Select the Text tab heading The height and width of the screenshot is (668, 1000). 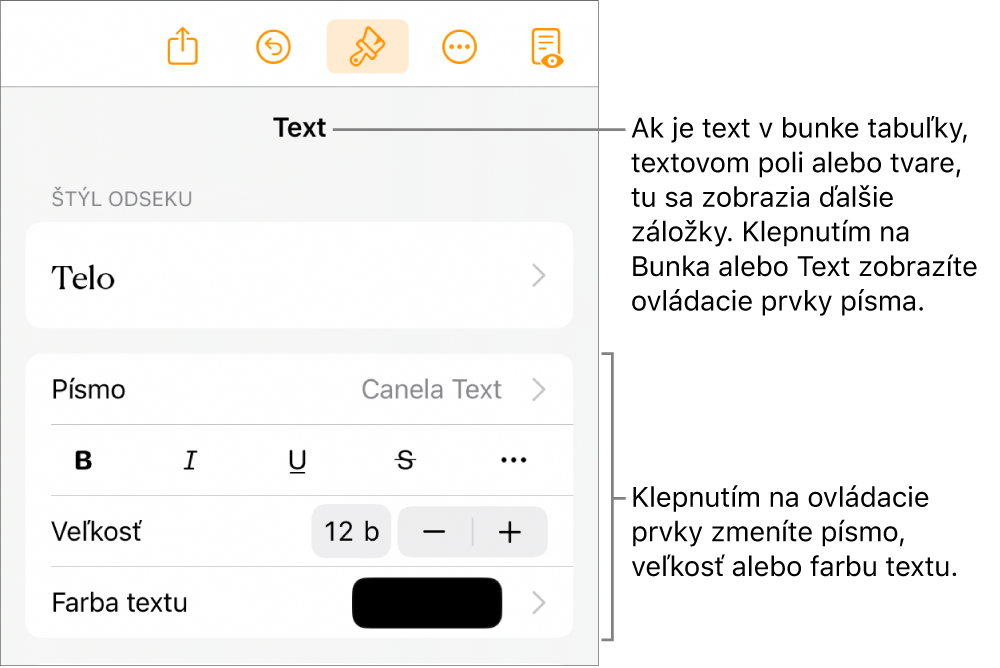click(299, 128)
